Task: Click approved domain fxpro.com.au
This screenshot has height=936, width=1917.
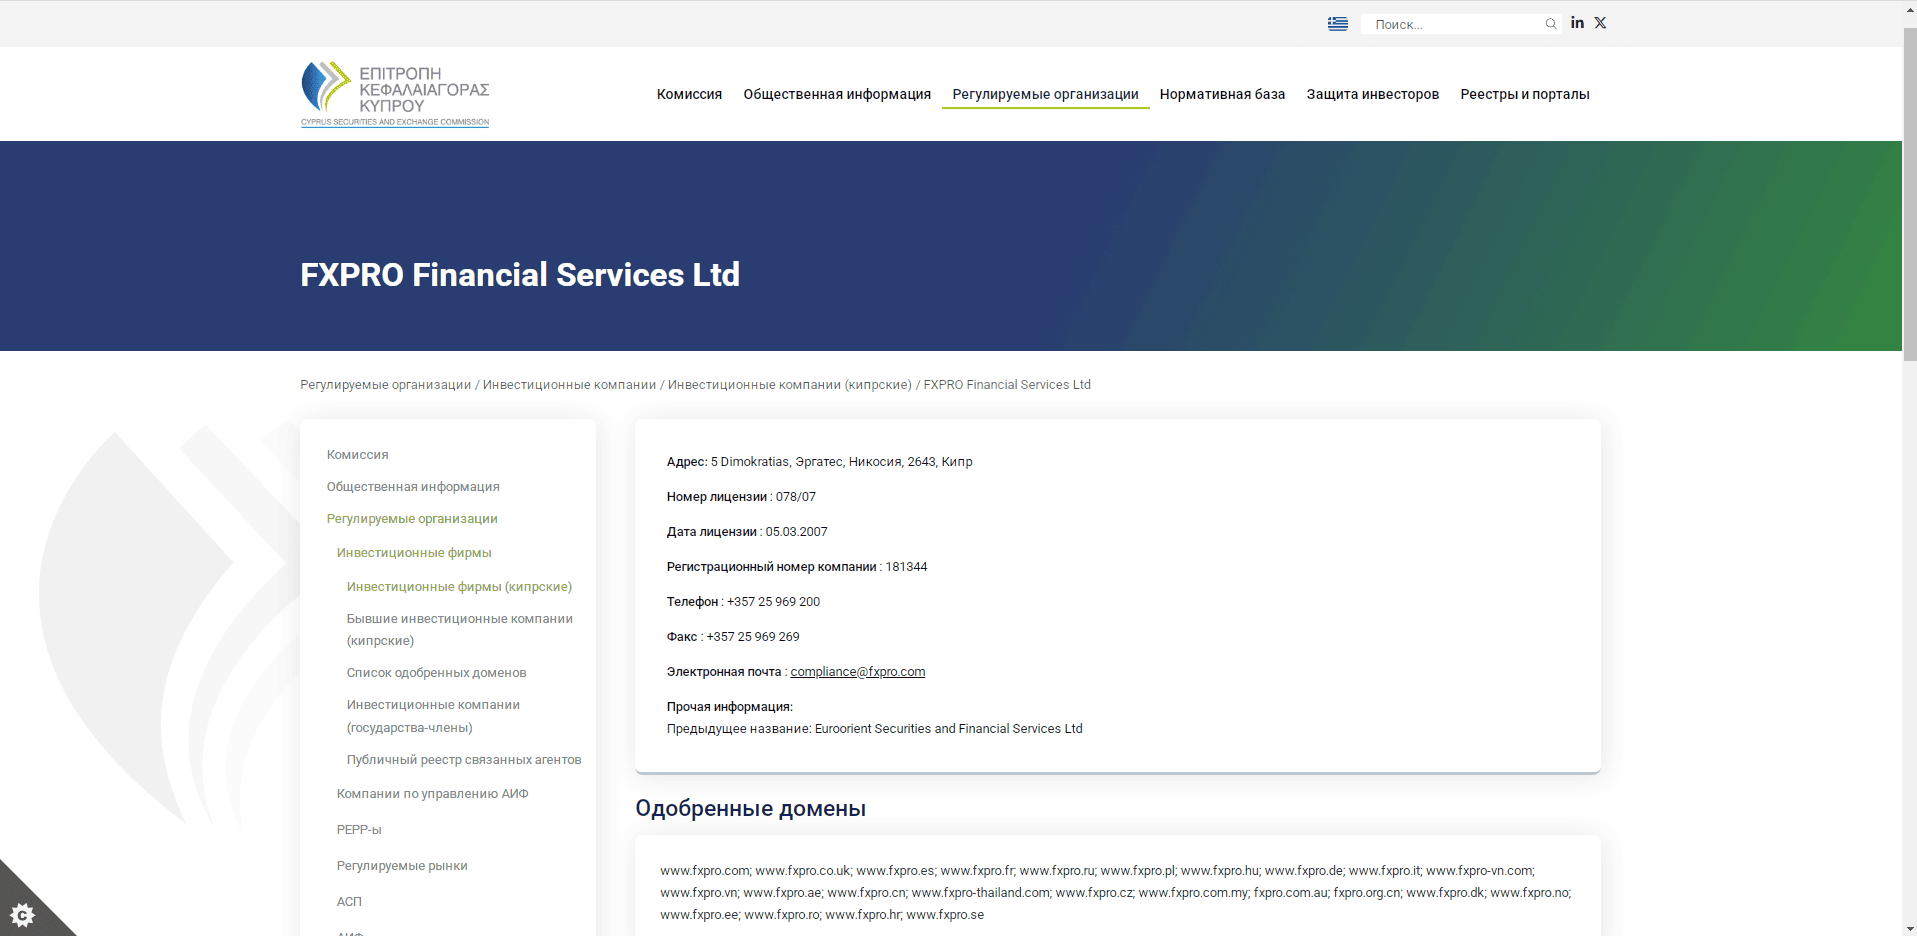Action: tap(1290, 893)
